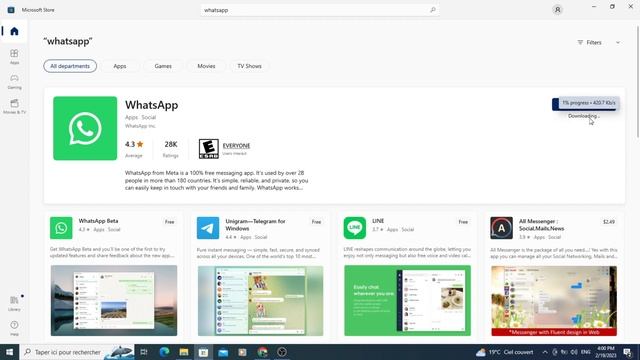Launch Microsoft Edge from taskbar
640x360 pixels.
point(164,352)
